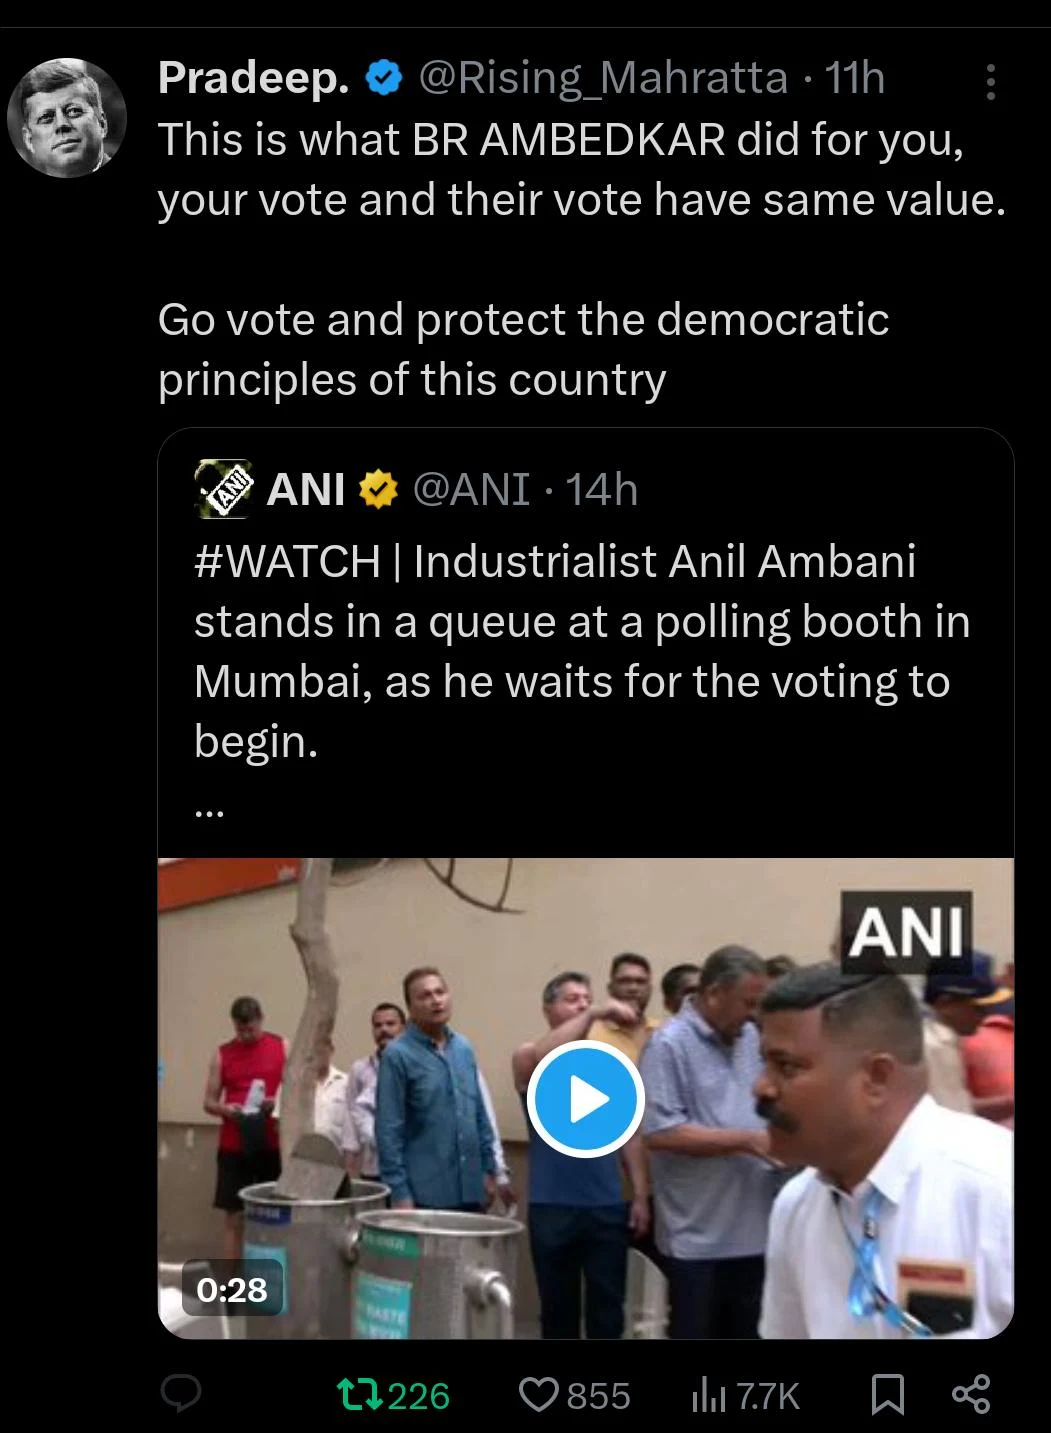Click the ANI display name
The width and height of the screenshot is (1051, 1433).
click(307, 490)
